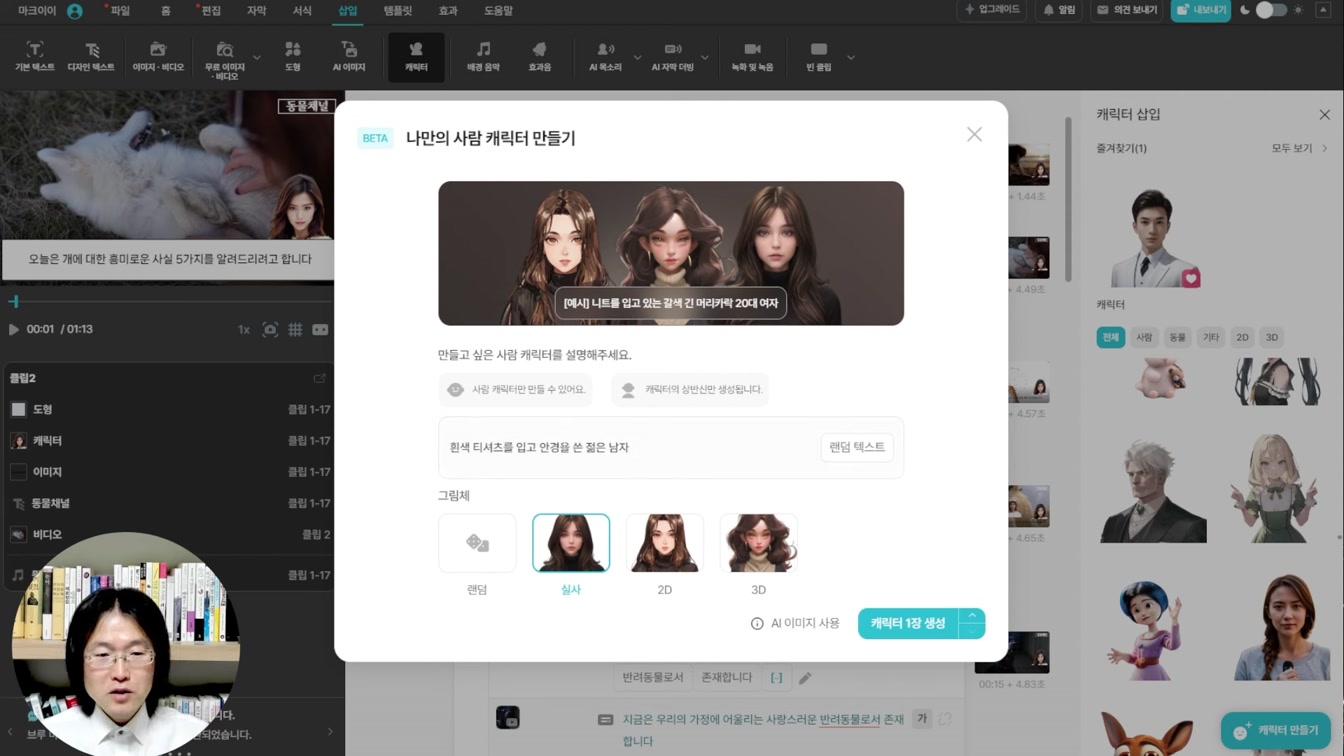Screen dimensions: 1344x756
Task: Open the 효과 tab
Action: click(x=448, y=10)
